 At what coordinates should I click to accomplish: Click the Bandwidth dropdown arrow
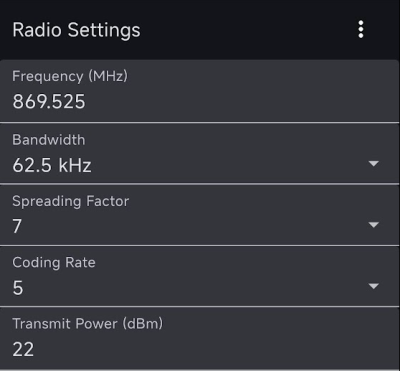(374, 163)
